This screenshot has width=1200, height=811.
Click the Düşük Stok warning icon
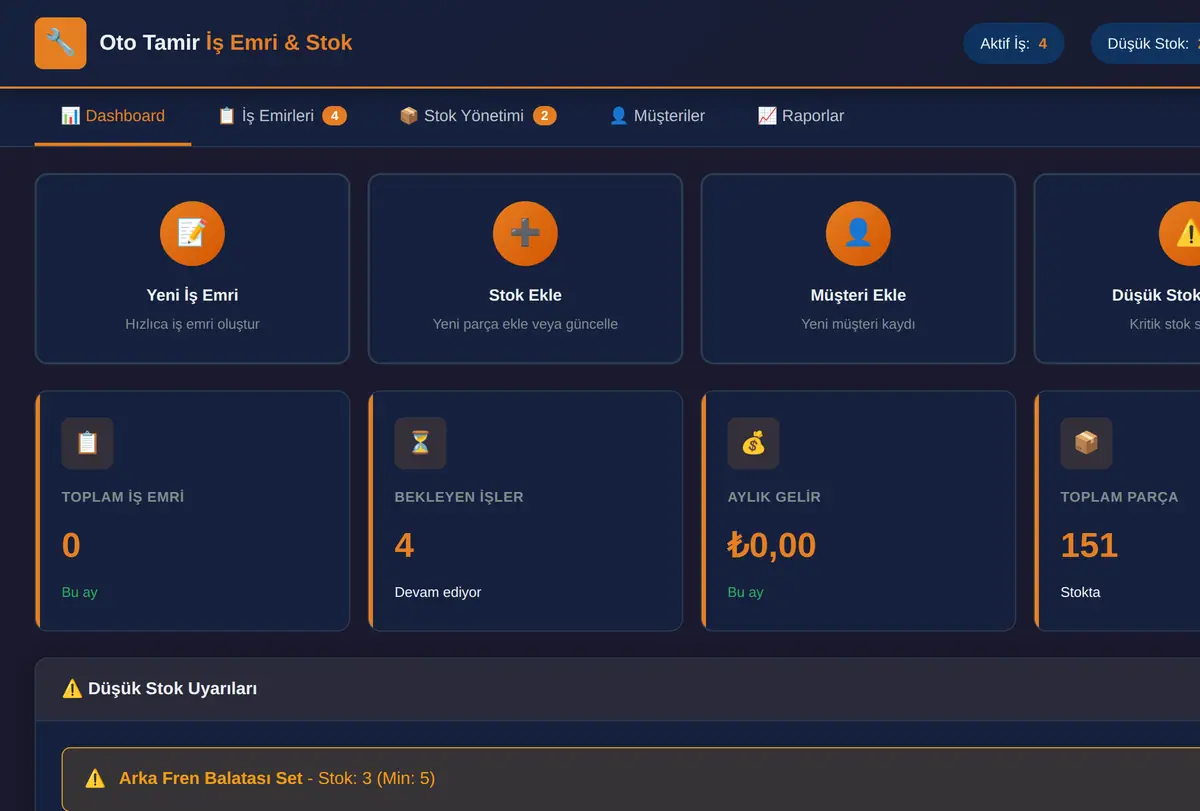[1180, 233]
